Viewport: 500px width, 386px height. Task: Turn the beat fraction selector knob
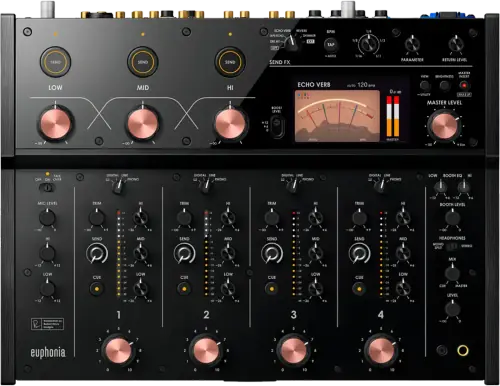[369, 45]
